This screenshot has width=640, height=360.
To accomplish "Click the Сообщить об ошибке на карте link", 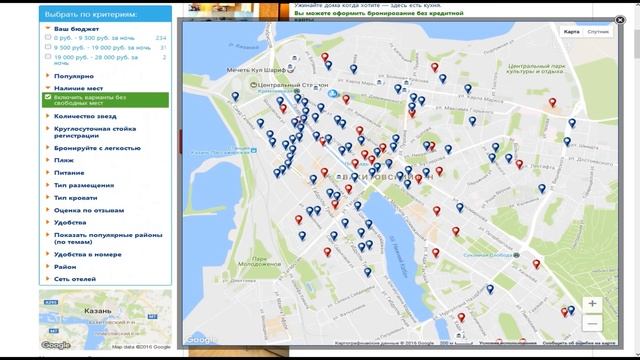I will (578, 343).
